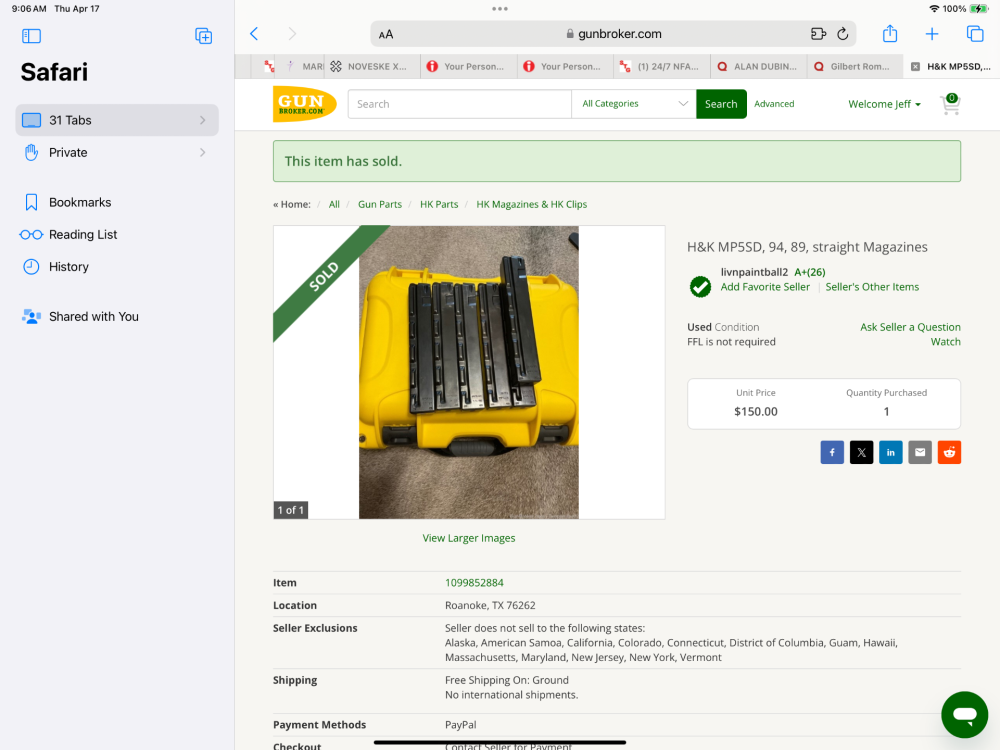1000x750 pixels.
Task: Open Seller's Other Items
Action: click(x=872, y=287)
